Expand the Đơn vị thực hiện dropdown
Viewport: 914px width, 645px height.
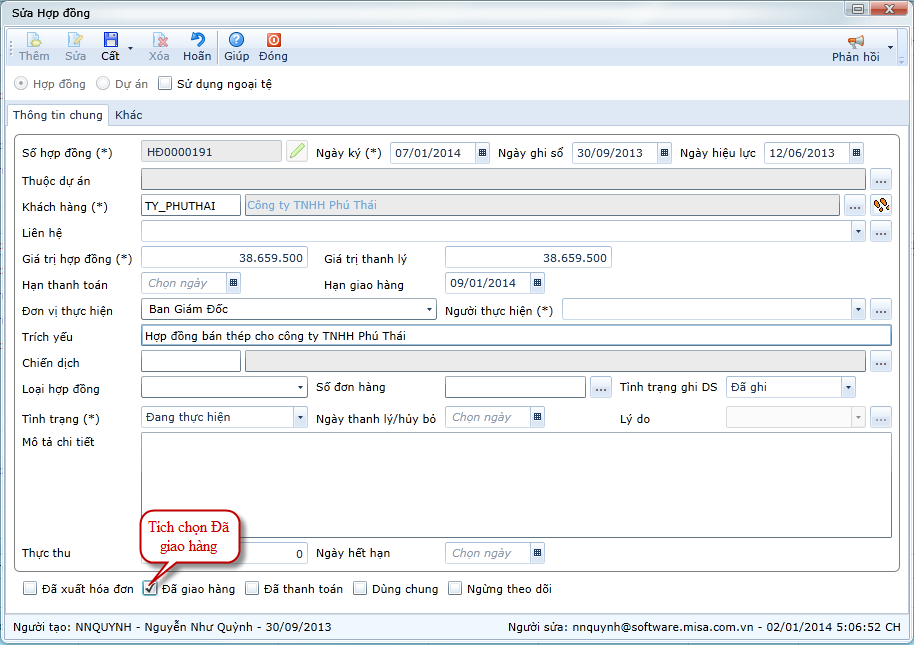tap(429, 310)
